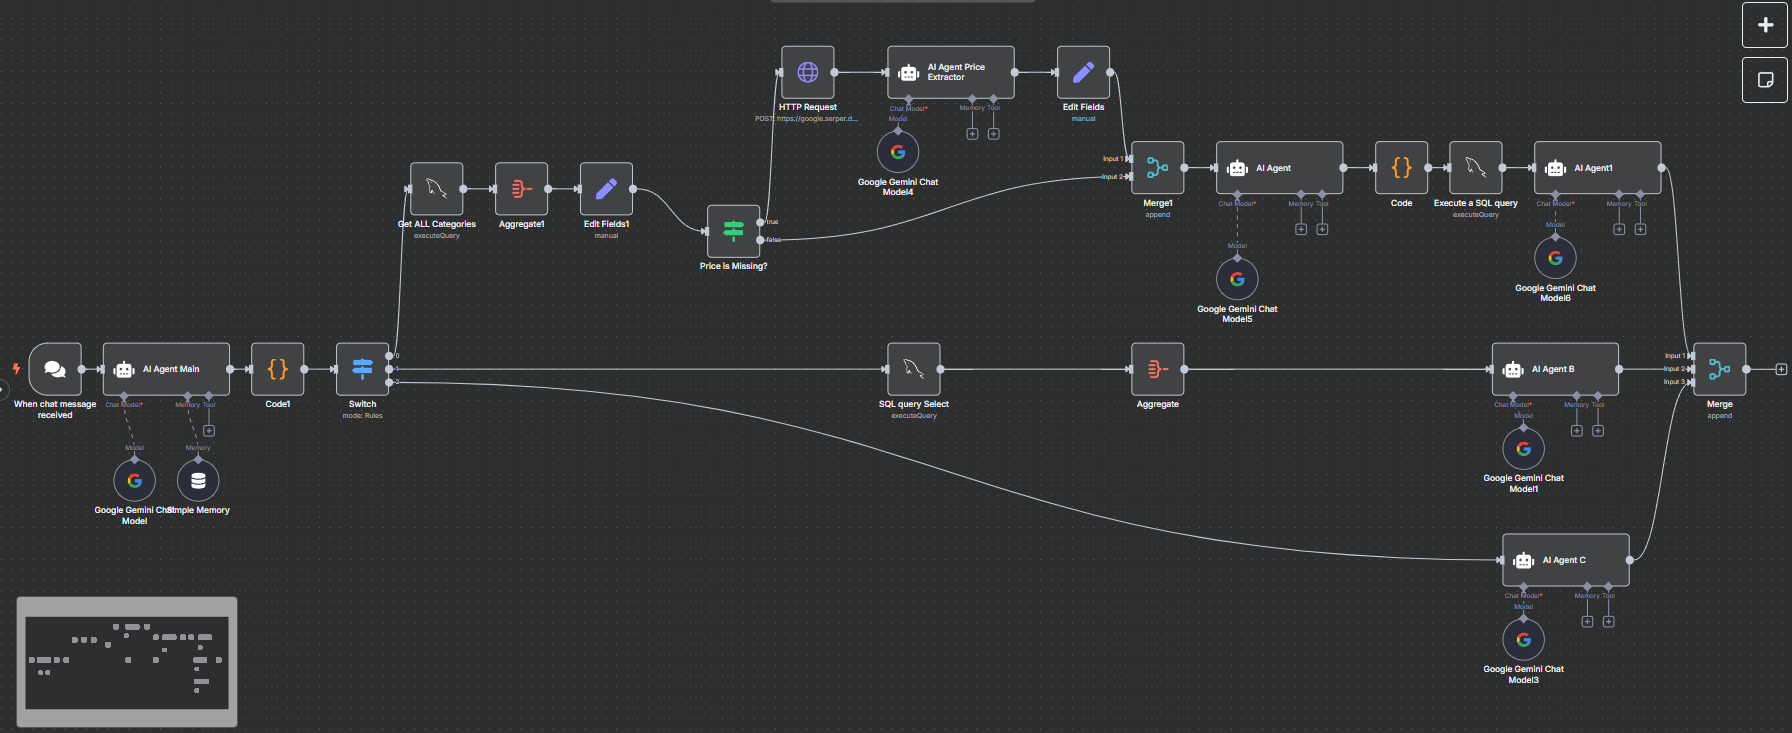The height and width of the screenshot is (733, 1792).
Task: Add a tool to AI Agent Main
Action: click(x=209, y=431)
